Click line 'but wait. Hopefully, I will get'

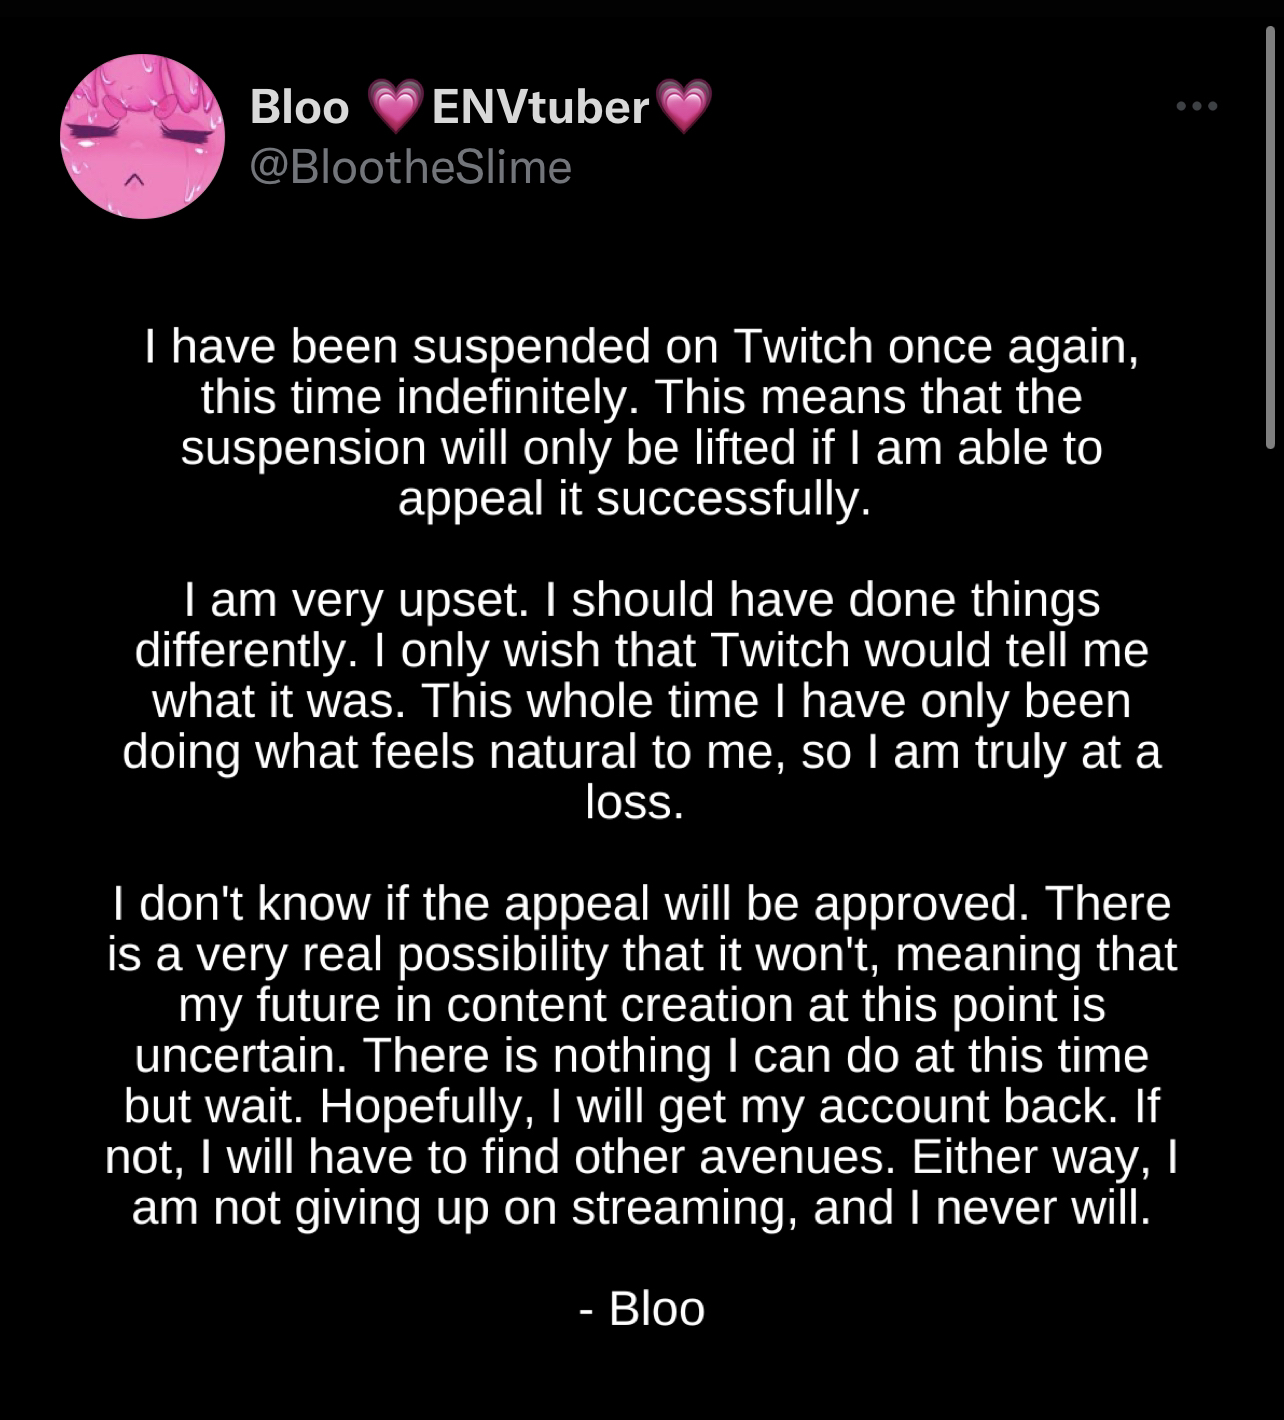641,1106
